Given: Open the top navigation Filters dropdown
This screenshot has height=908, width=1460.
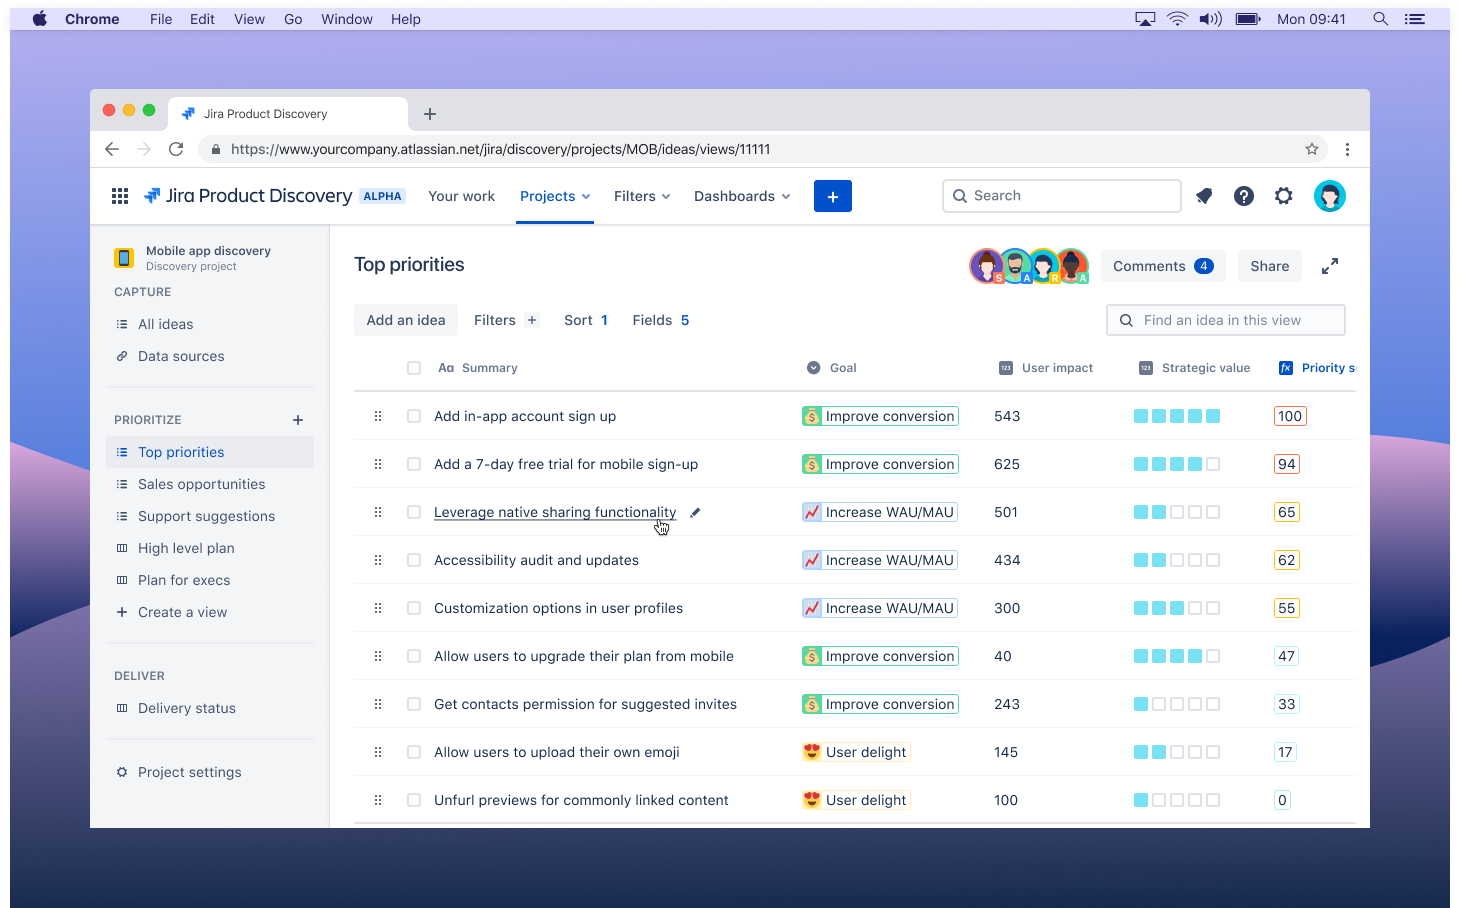Looking at the screenshot, I should point(642,196).
